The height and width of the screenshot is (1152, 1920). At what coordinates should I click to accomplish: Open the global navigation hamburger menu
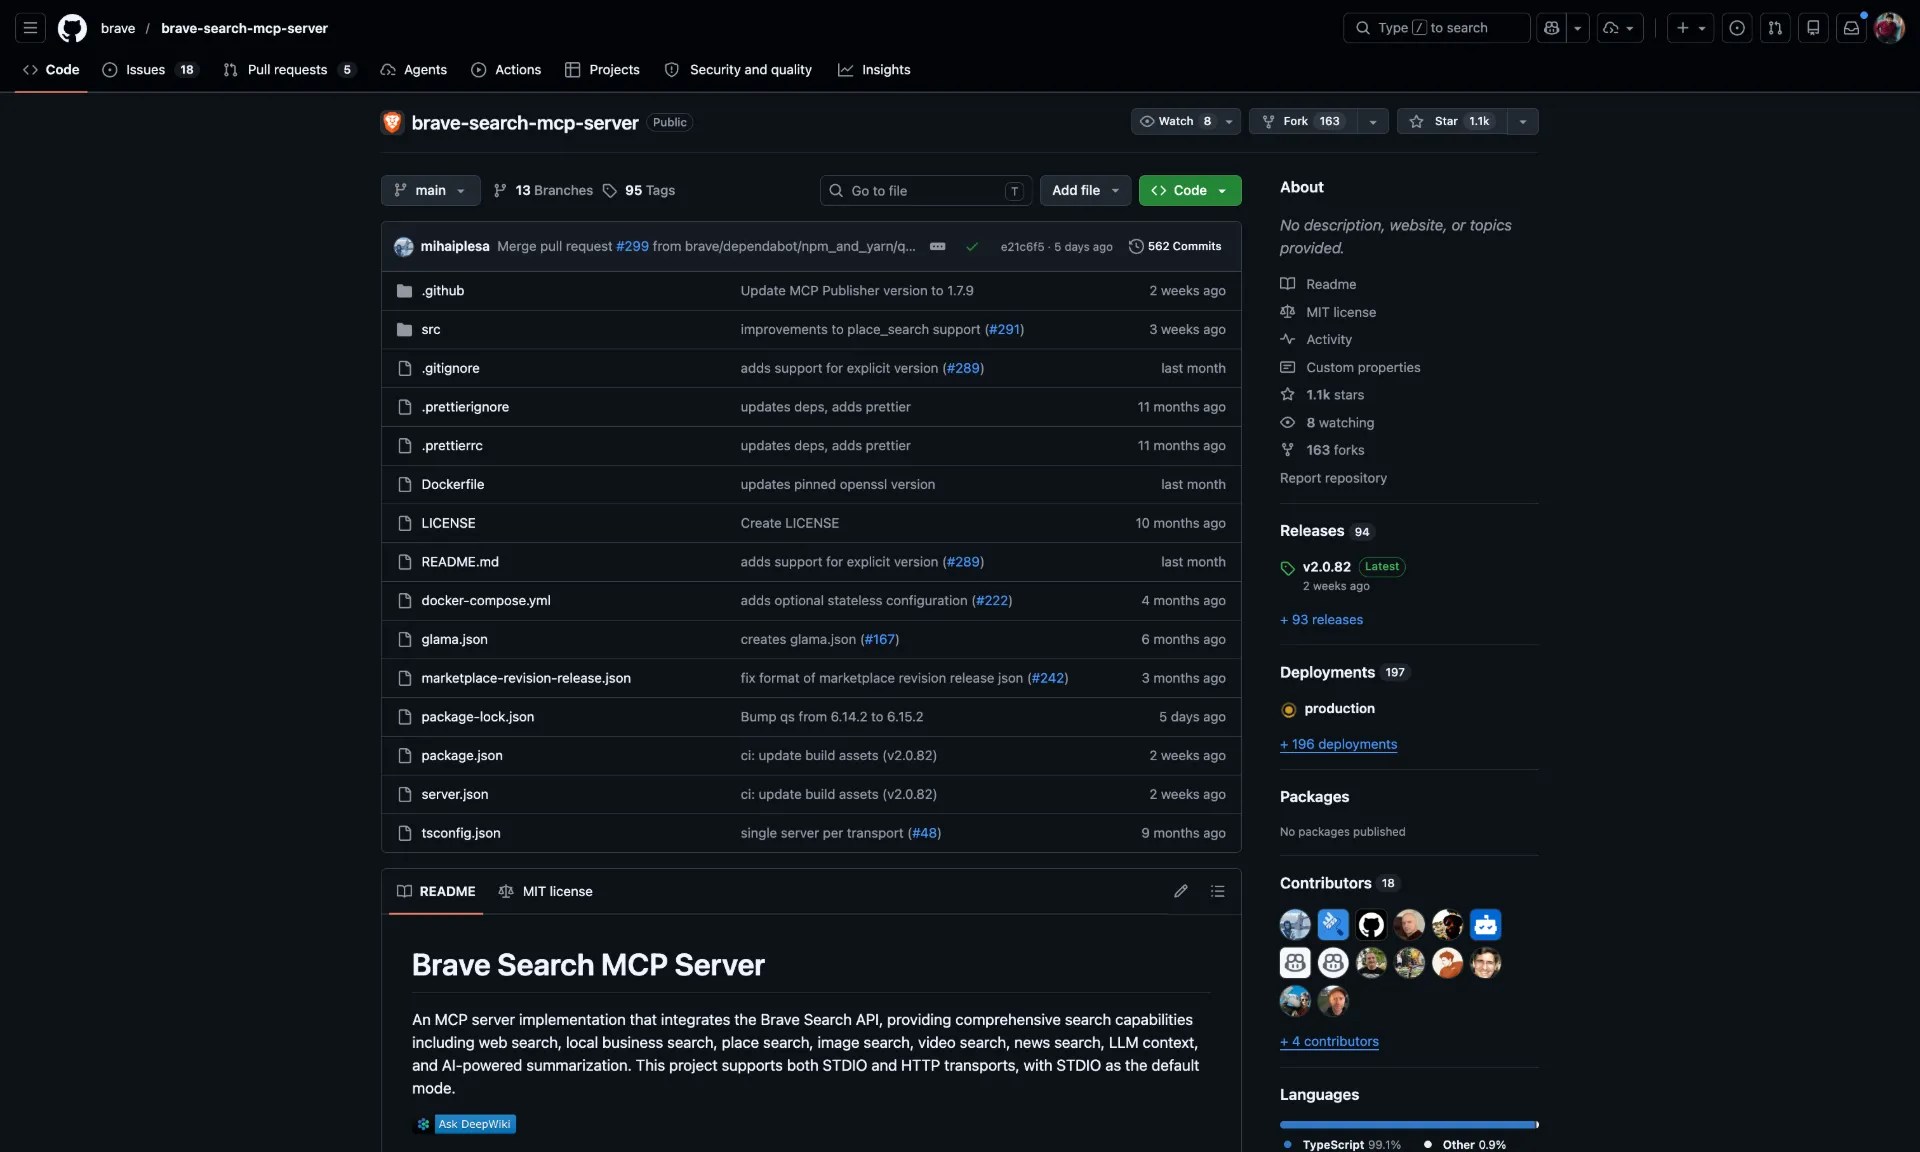coord(30,28)
